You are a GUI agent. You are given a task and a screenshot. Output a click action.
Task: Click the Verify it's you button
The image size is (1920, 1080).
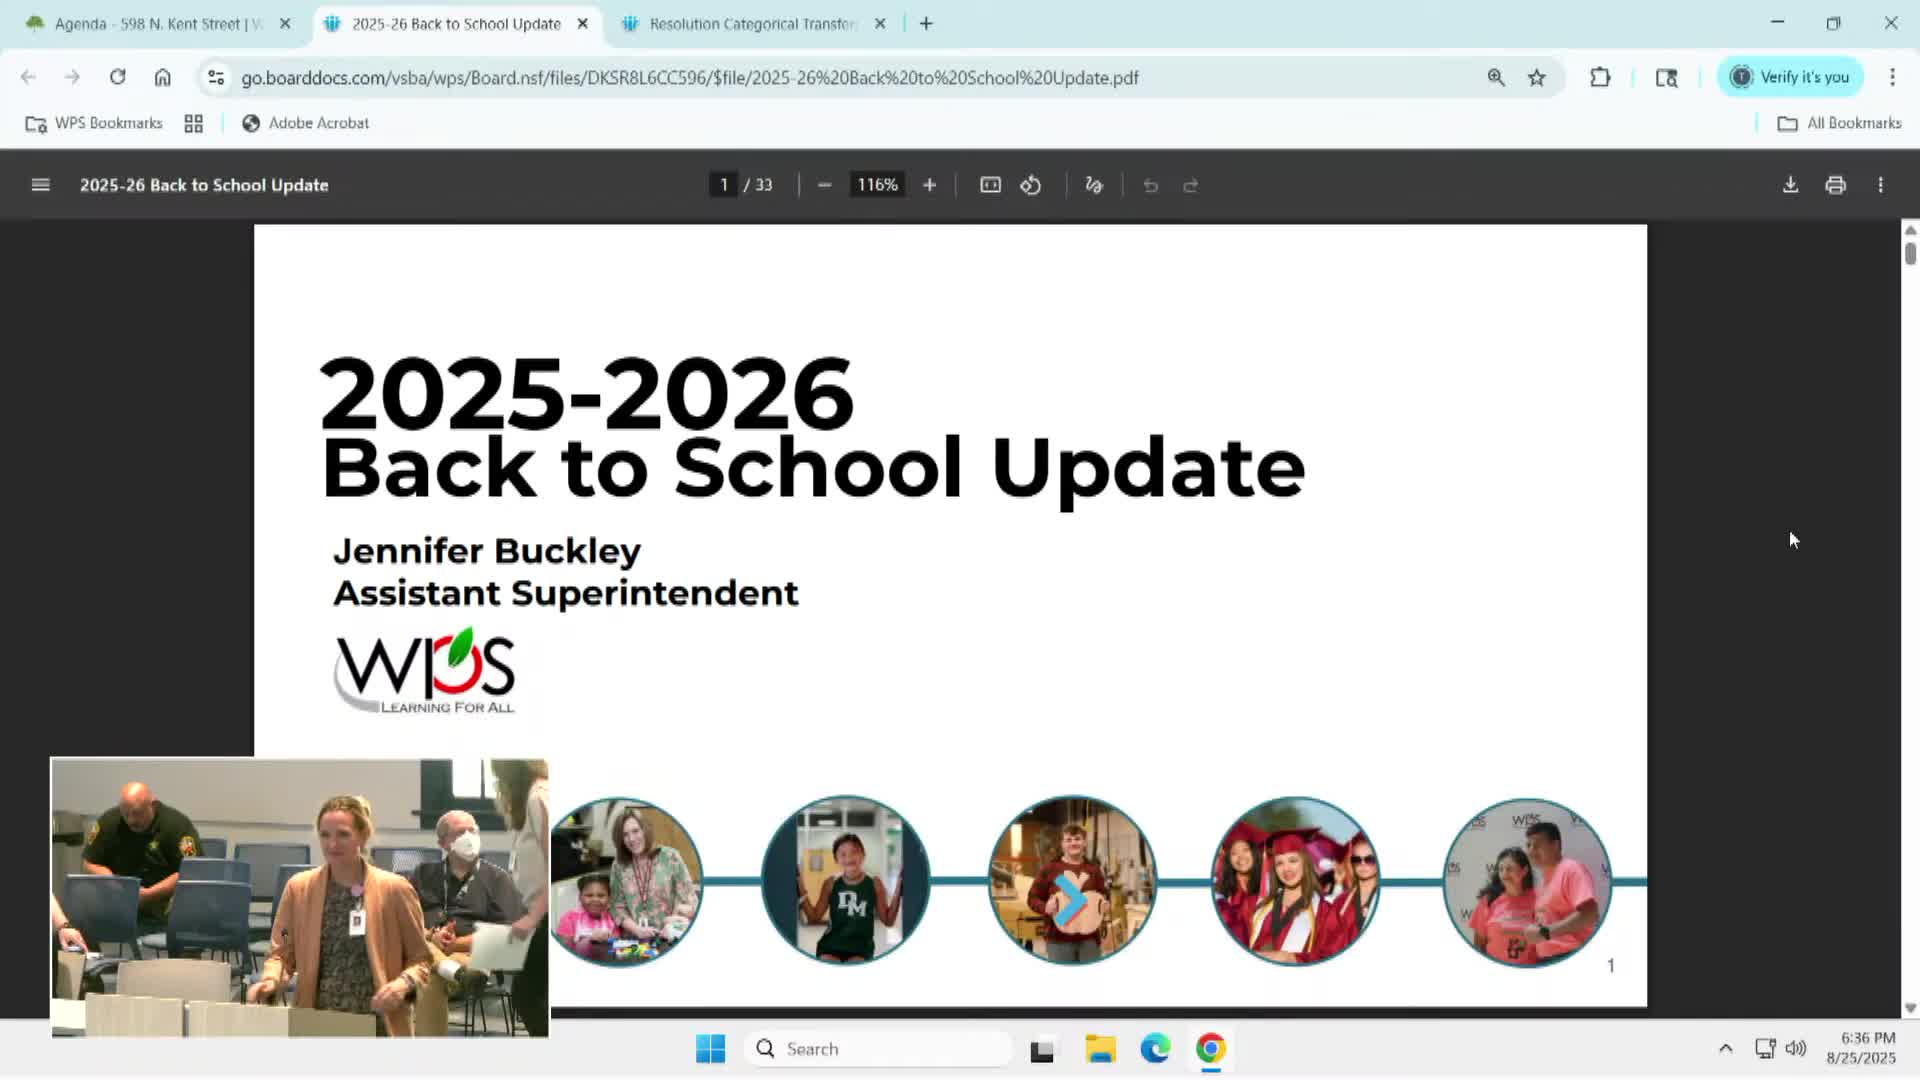(1790, 77)
